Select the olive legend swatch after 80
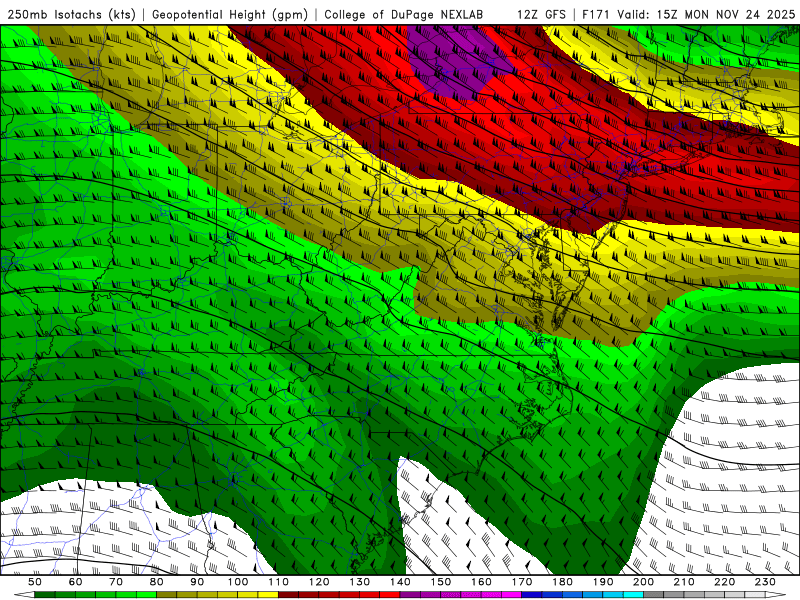Screen dimensions: 800x600 tap(167, 595)
